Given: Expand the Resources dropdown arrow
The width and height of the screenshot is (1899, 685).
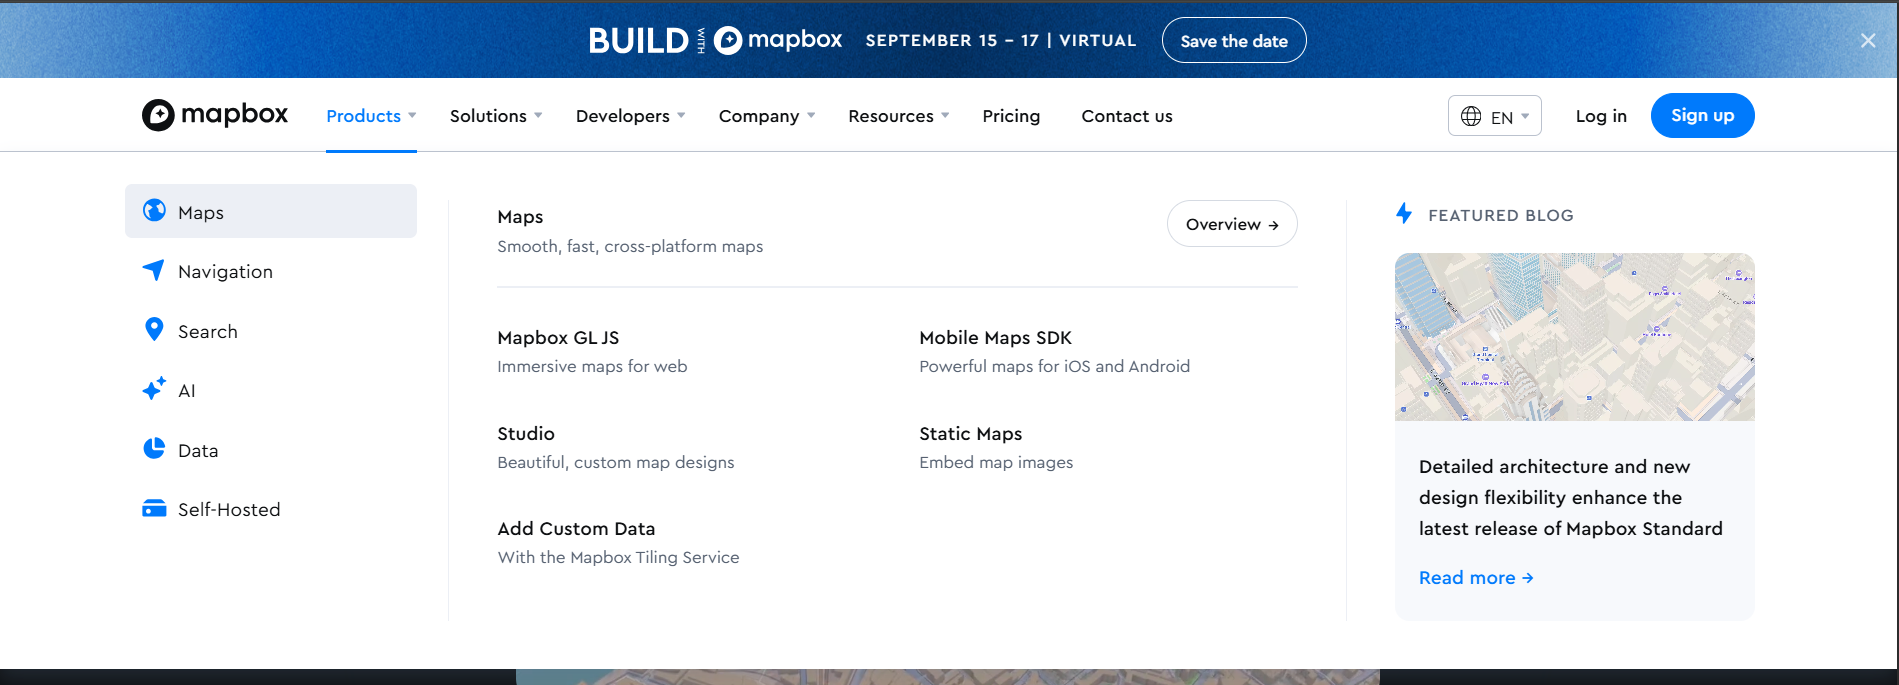Looking at the screenshot, I should point(945,116).
